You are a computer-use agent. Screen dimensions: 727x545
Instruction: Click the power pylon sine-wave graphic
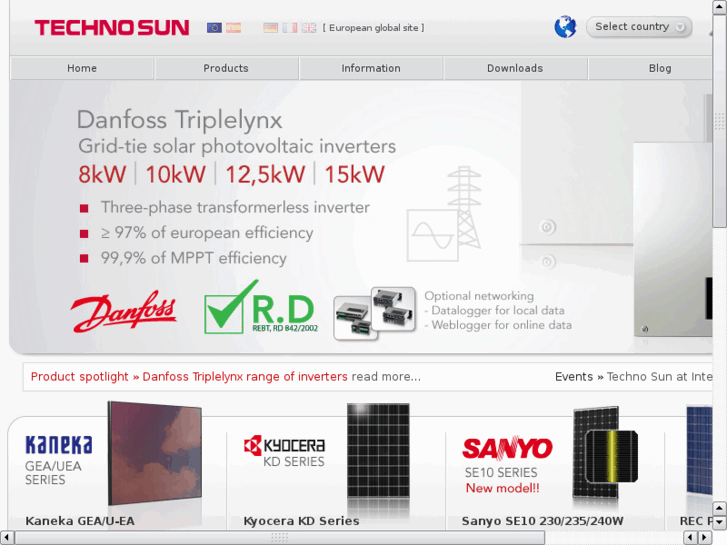(444, 214)
